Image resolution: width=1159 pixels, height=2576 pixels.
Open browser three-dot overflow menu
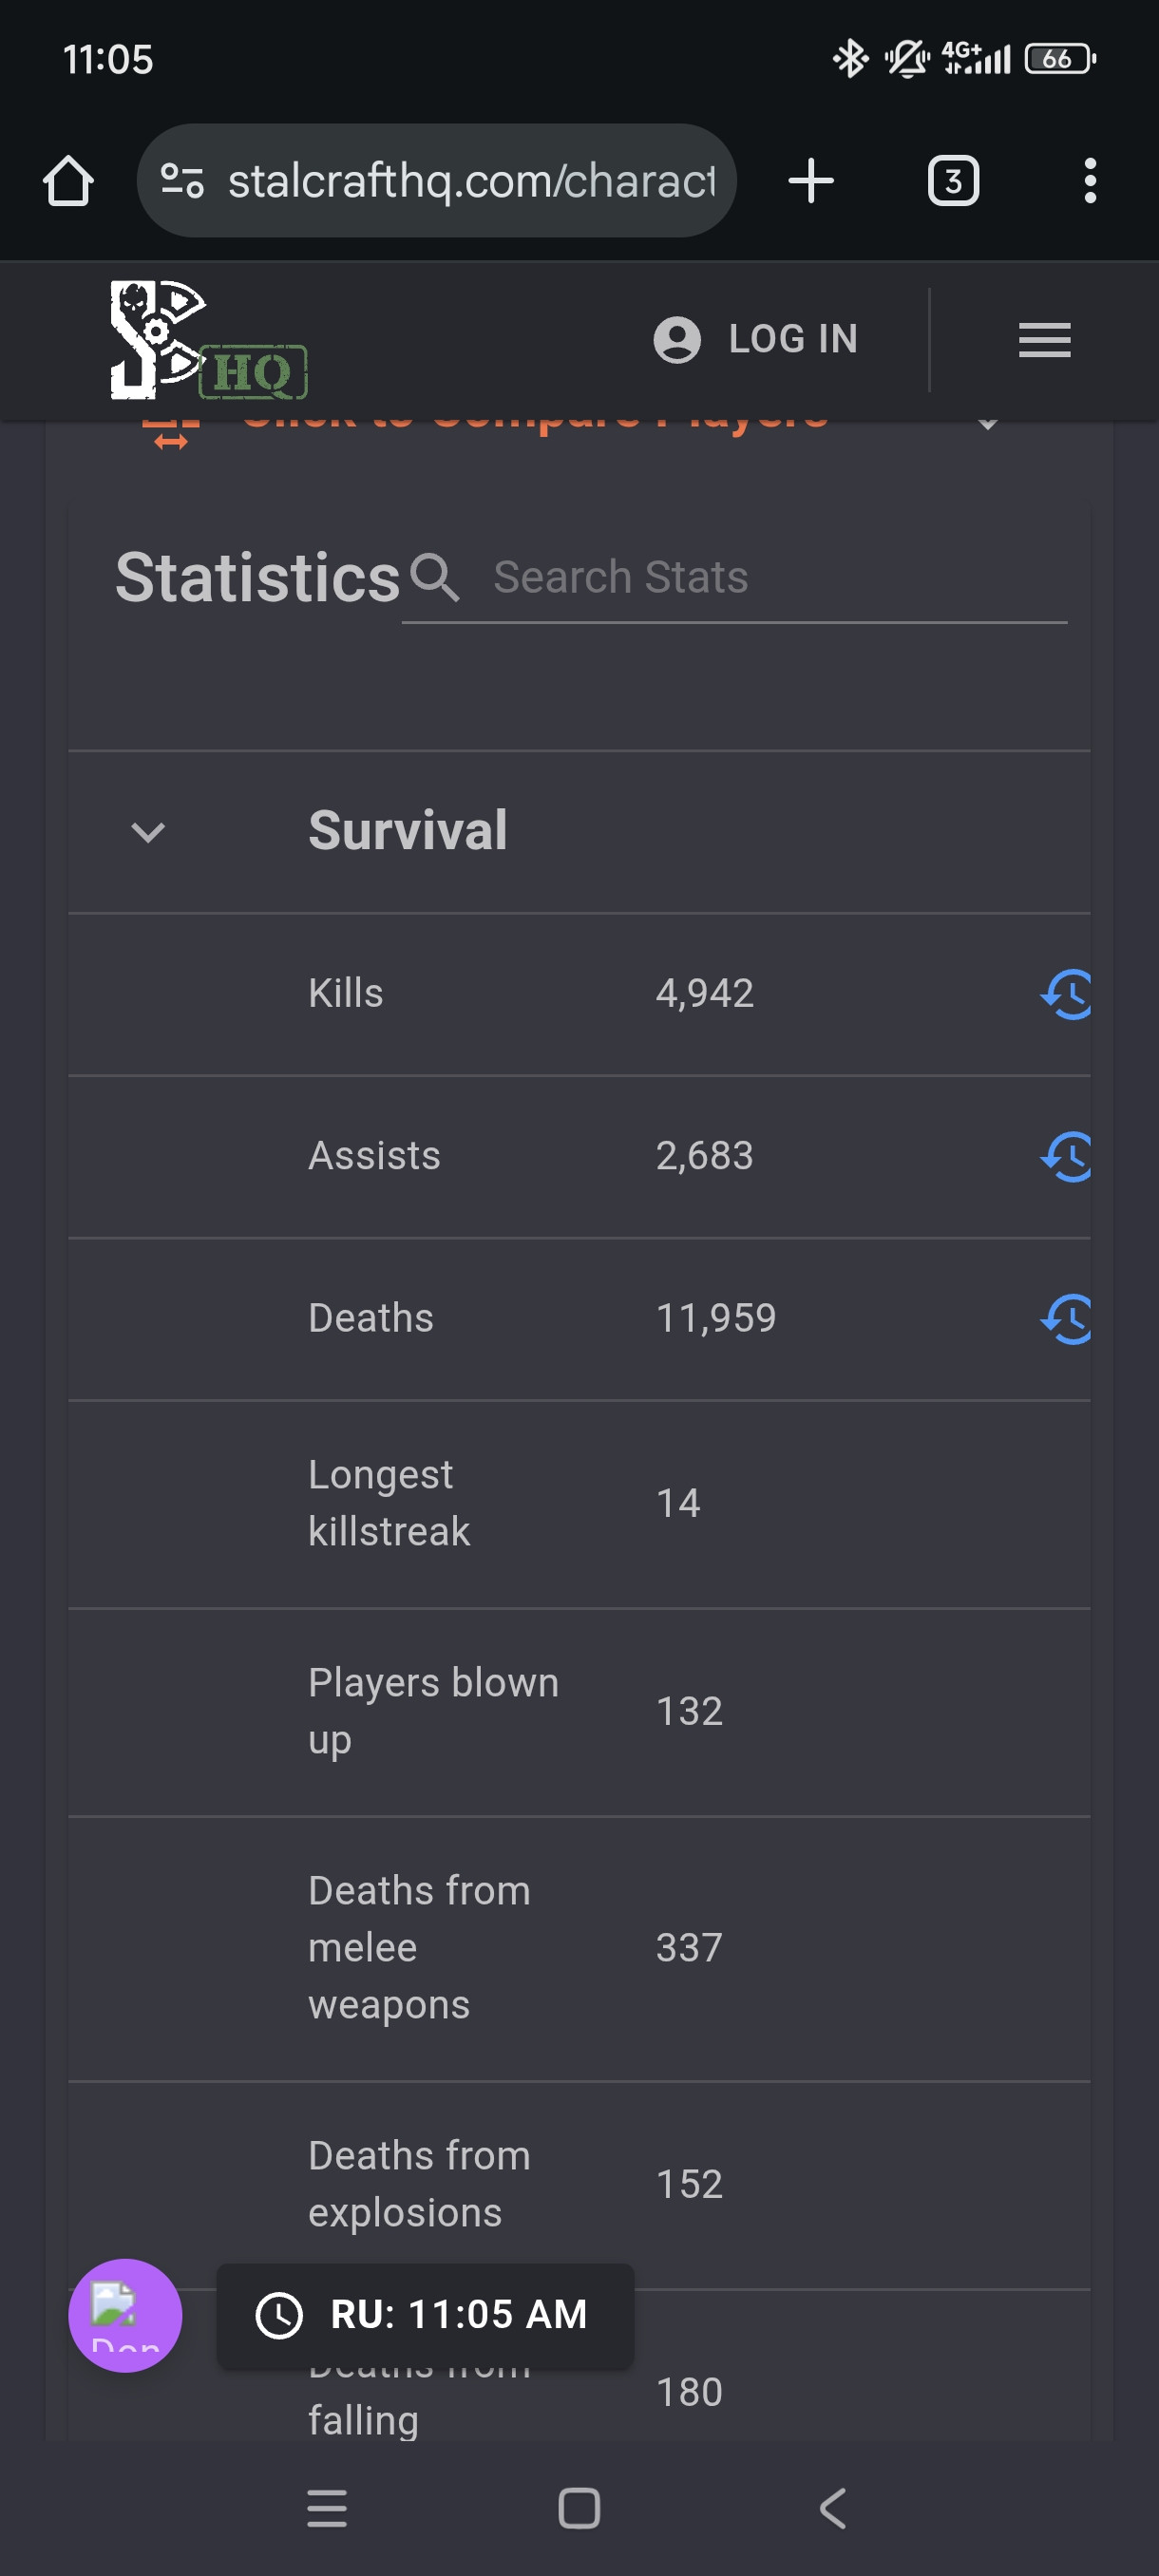click(1090, 181)
